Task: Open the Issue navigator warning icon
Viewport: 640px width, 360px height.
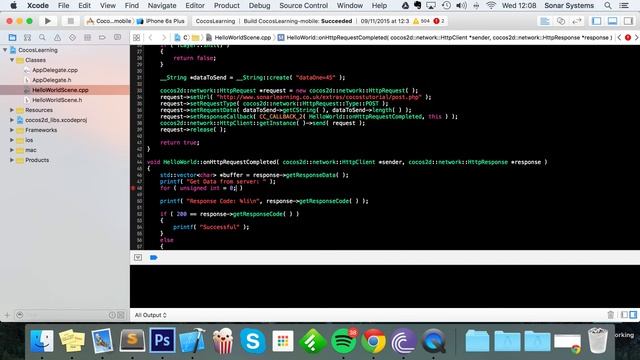Action: pos(57,38)
